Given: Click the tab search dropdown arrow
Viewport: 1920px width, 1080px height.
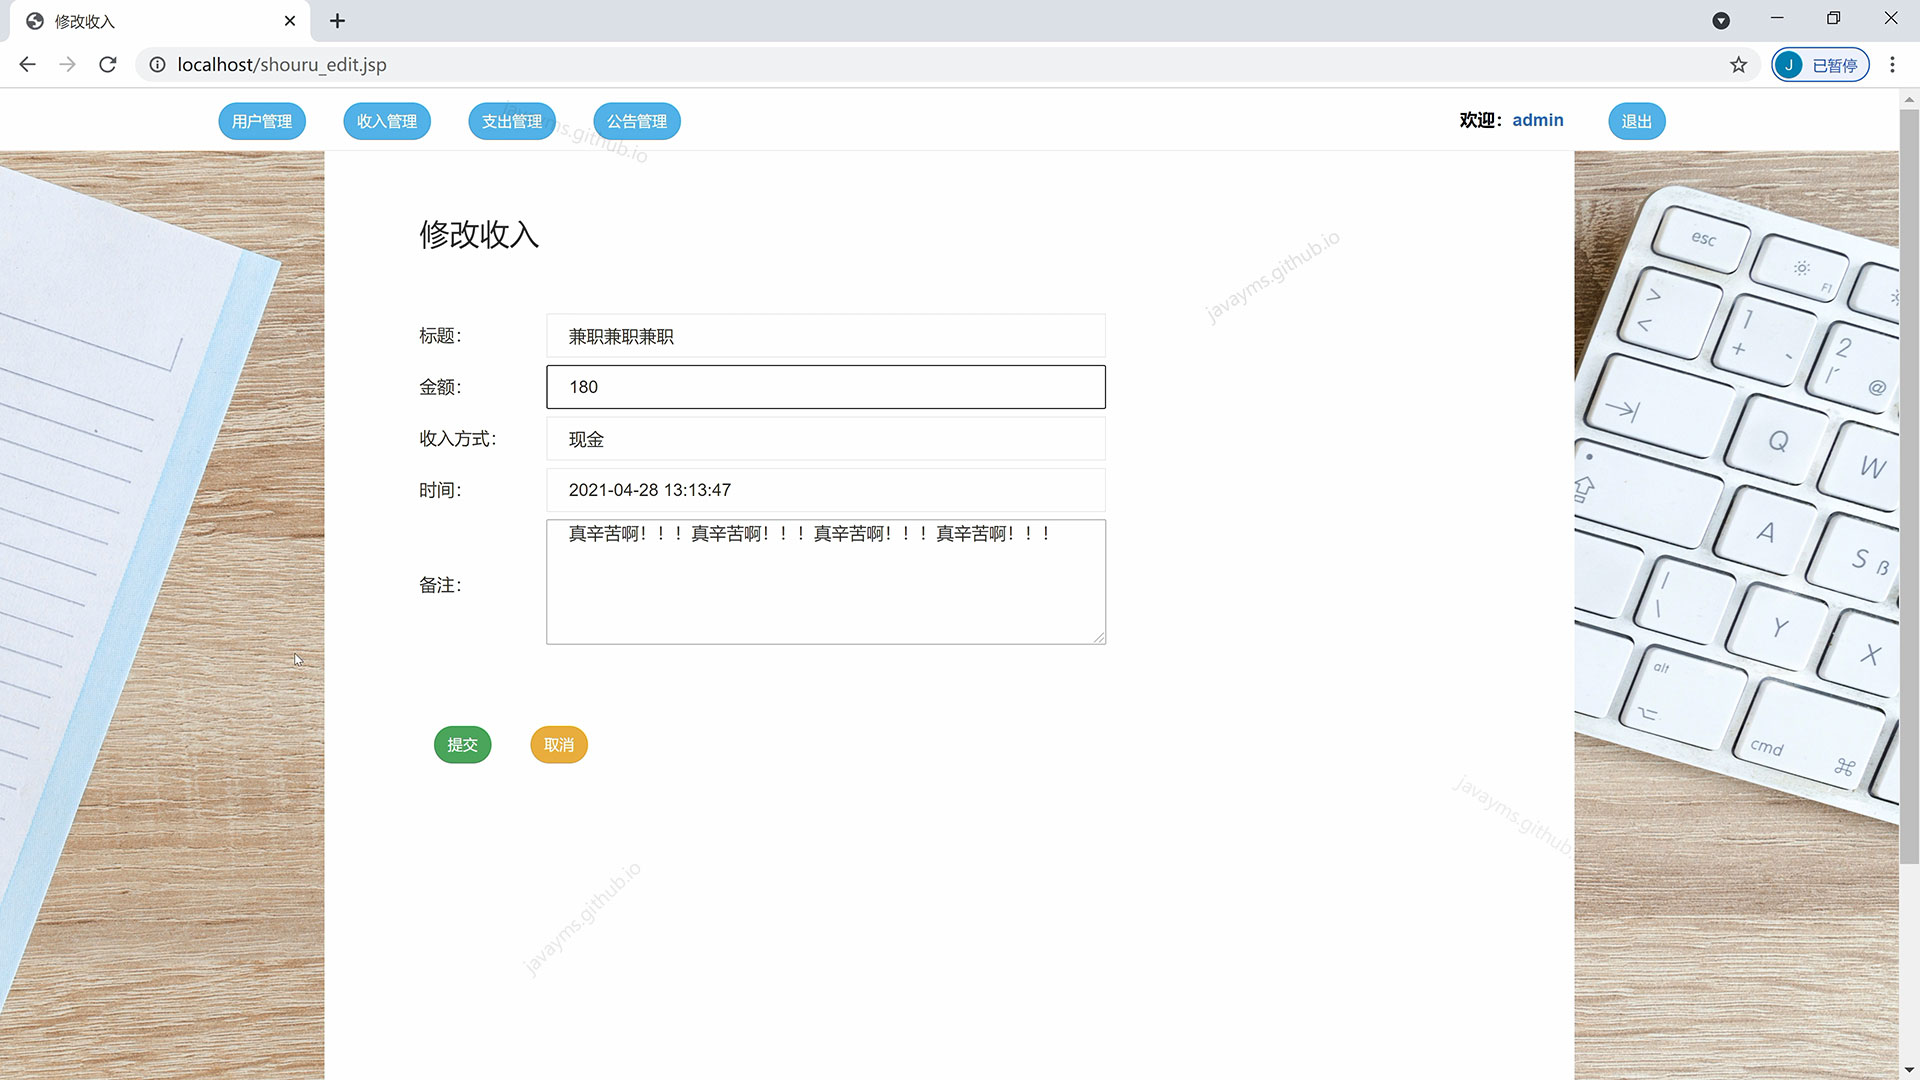Looking at the screenshot, I should tap(1721, 20).
